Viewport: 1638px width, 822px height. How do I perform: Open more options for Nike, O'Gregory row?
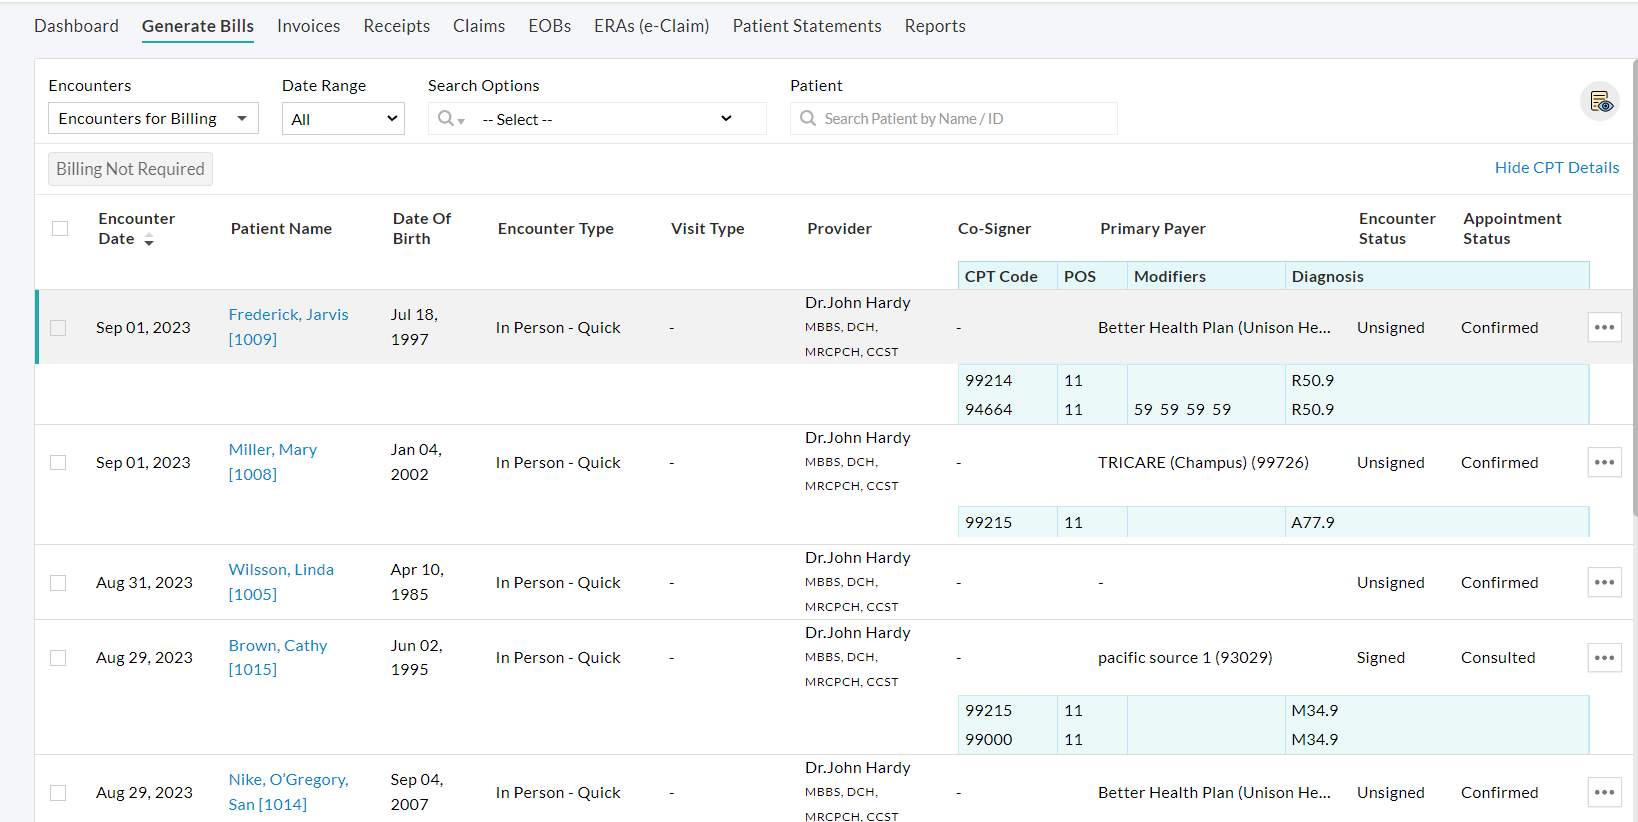(1604, 792)
